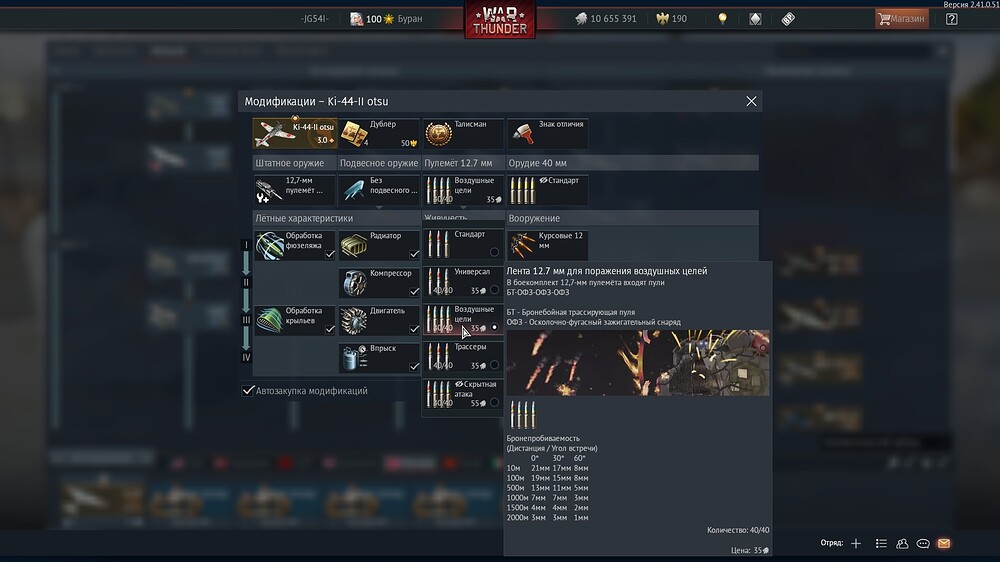The height and width of the screenshot is (562, 1000).
Task: Open the contacts icon in bottom bar
Action: pyautogui.click(x=902, y=544)
